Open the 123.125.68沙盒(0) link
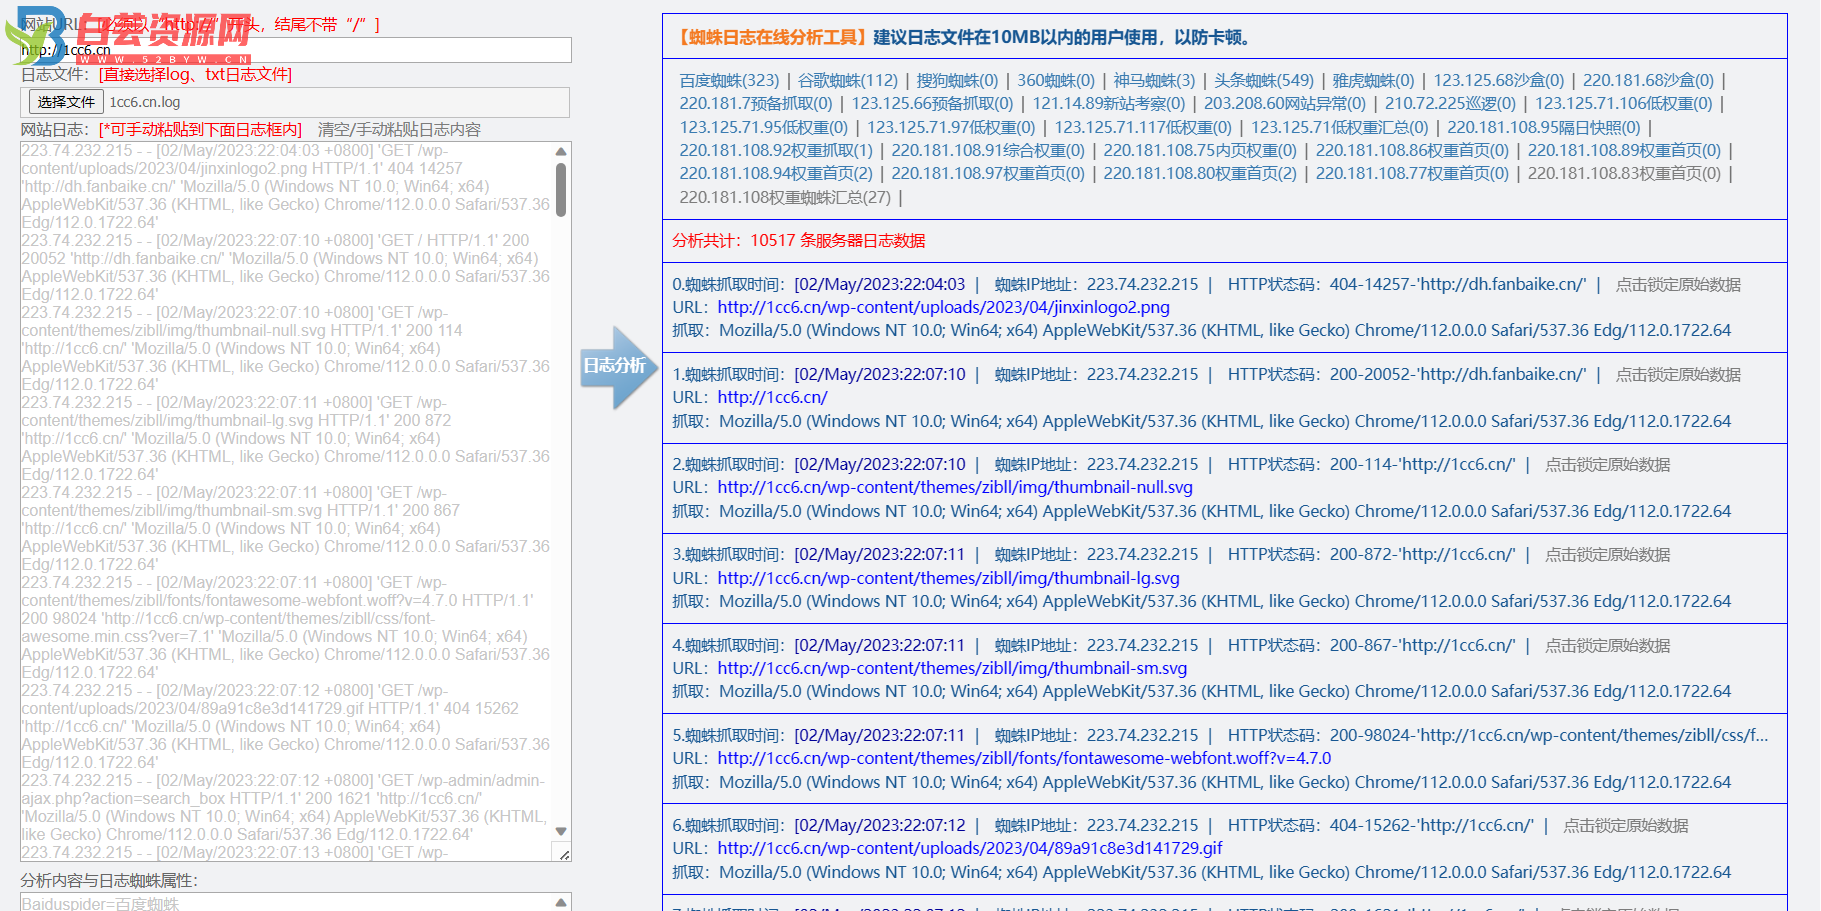The height and width of the screenshot is (911, 1821). pos(1499,80)
